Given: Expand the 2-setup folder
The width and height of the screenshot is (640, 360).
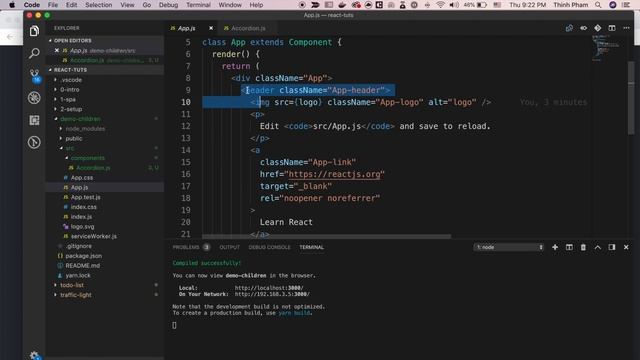Looking at the screenshot, I should tap(71, 109).
